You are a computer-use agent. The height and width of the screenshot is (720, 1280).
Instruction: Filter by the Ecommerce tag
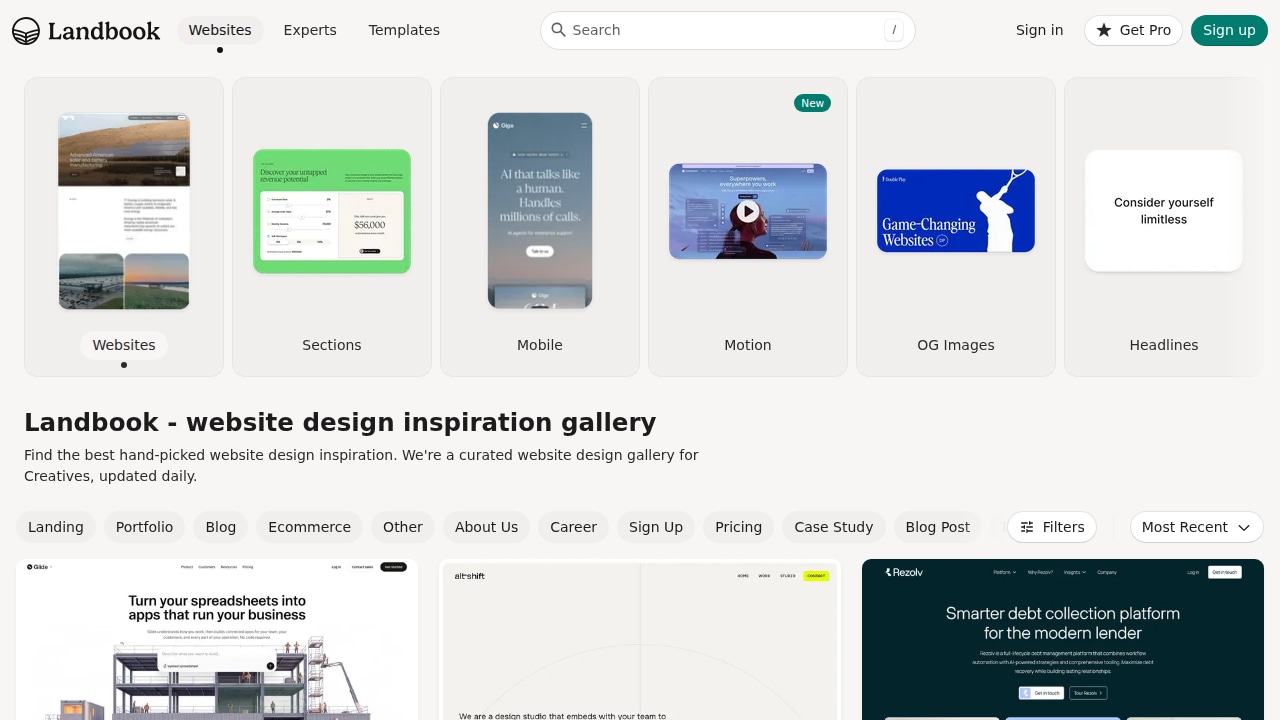[x=310, y=527]
